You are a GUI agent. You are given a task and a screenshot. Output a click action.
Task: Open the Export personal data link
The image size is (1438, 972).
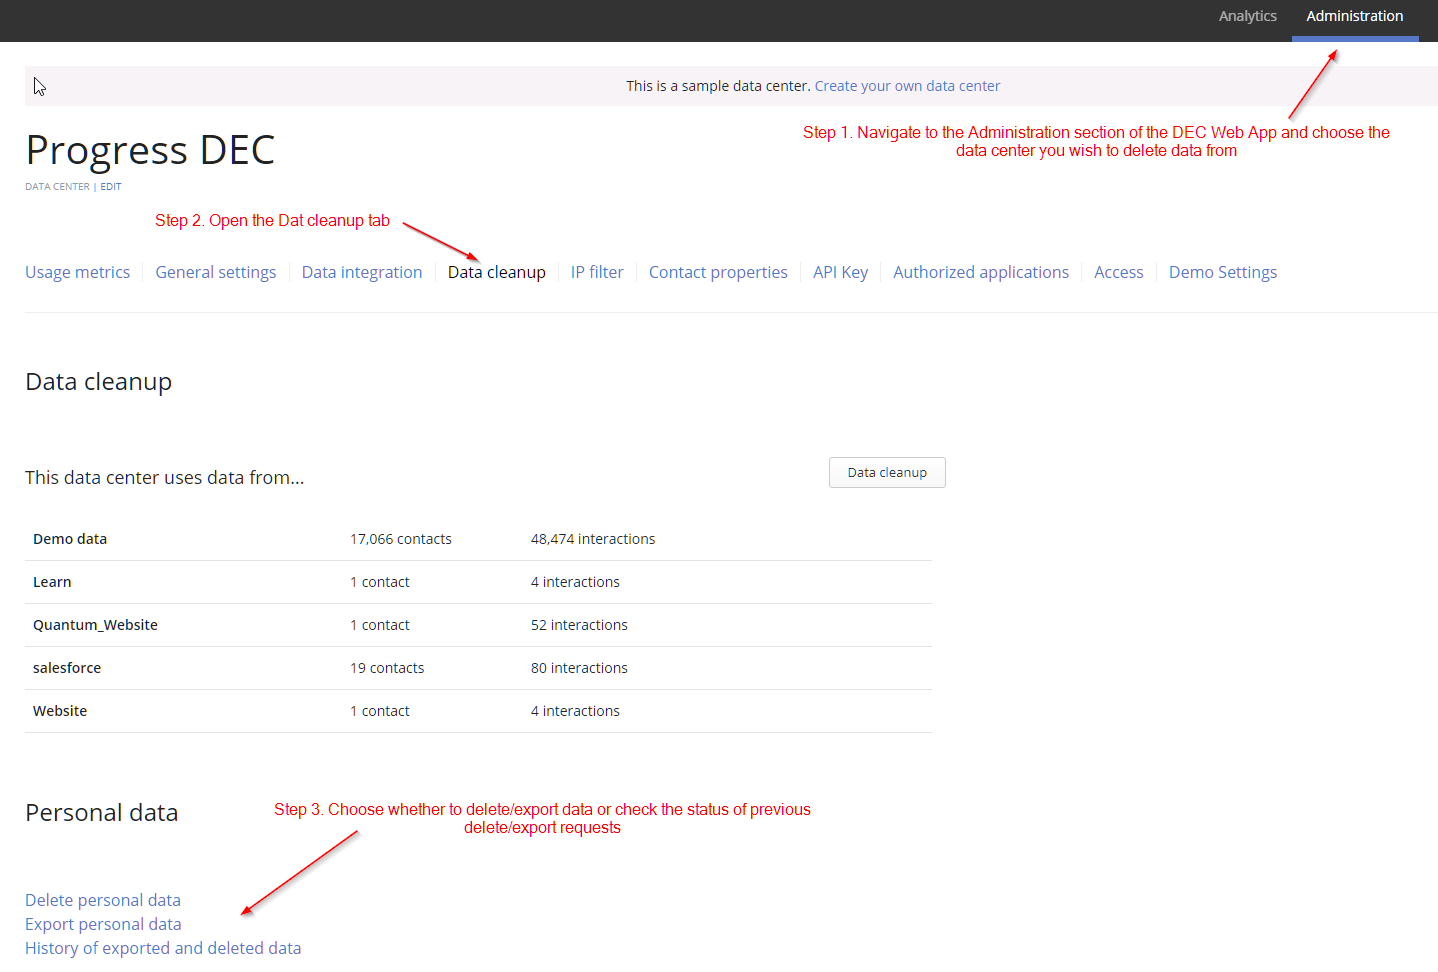103,924
